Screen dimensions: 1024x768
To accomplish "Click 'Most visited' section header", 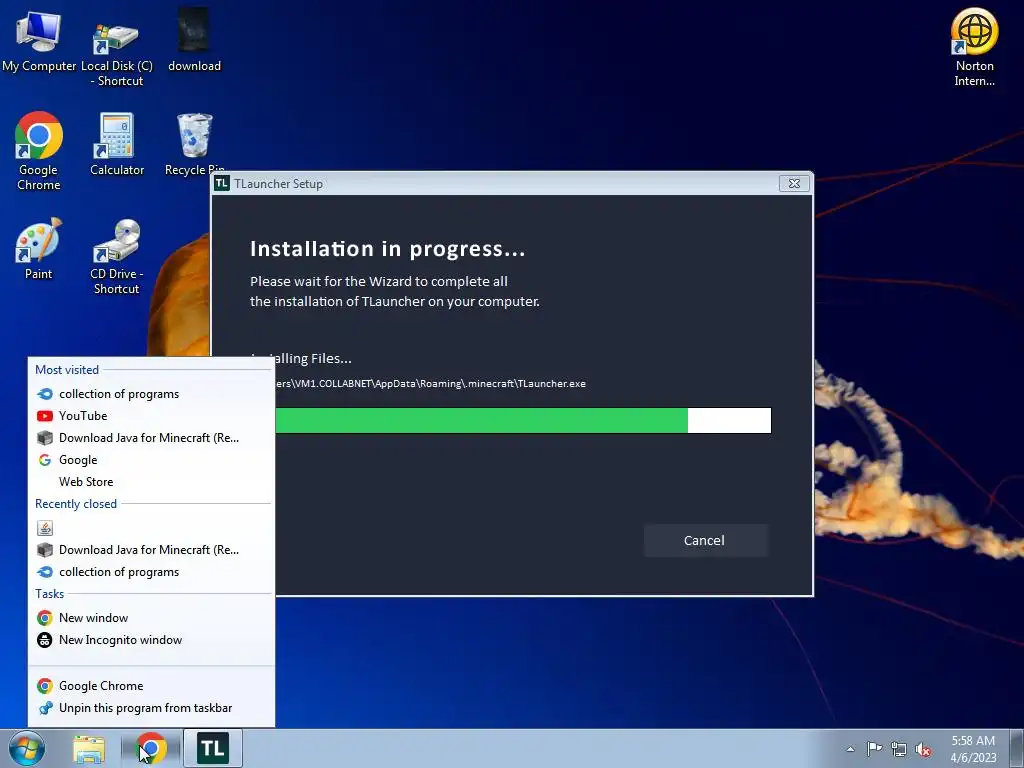I will click(67, 370).
